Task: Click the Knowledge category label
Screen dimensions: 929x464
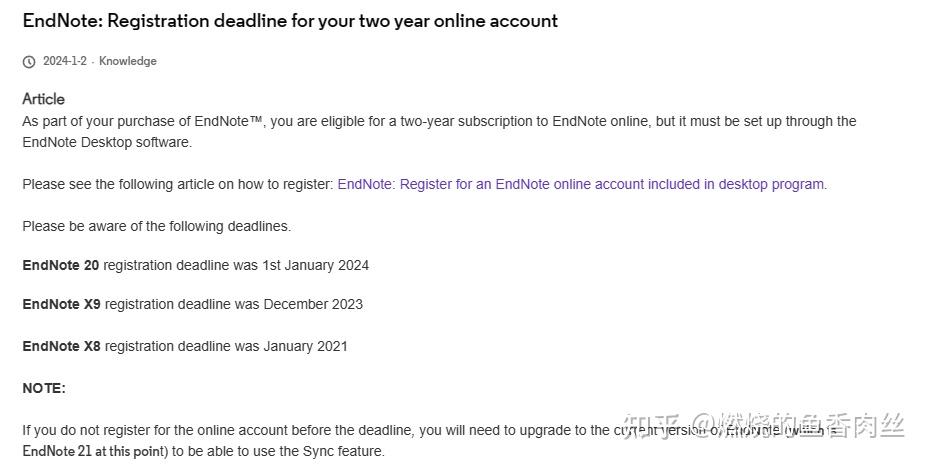Action: (128, 61)
